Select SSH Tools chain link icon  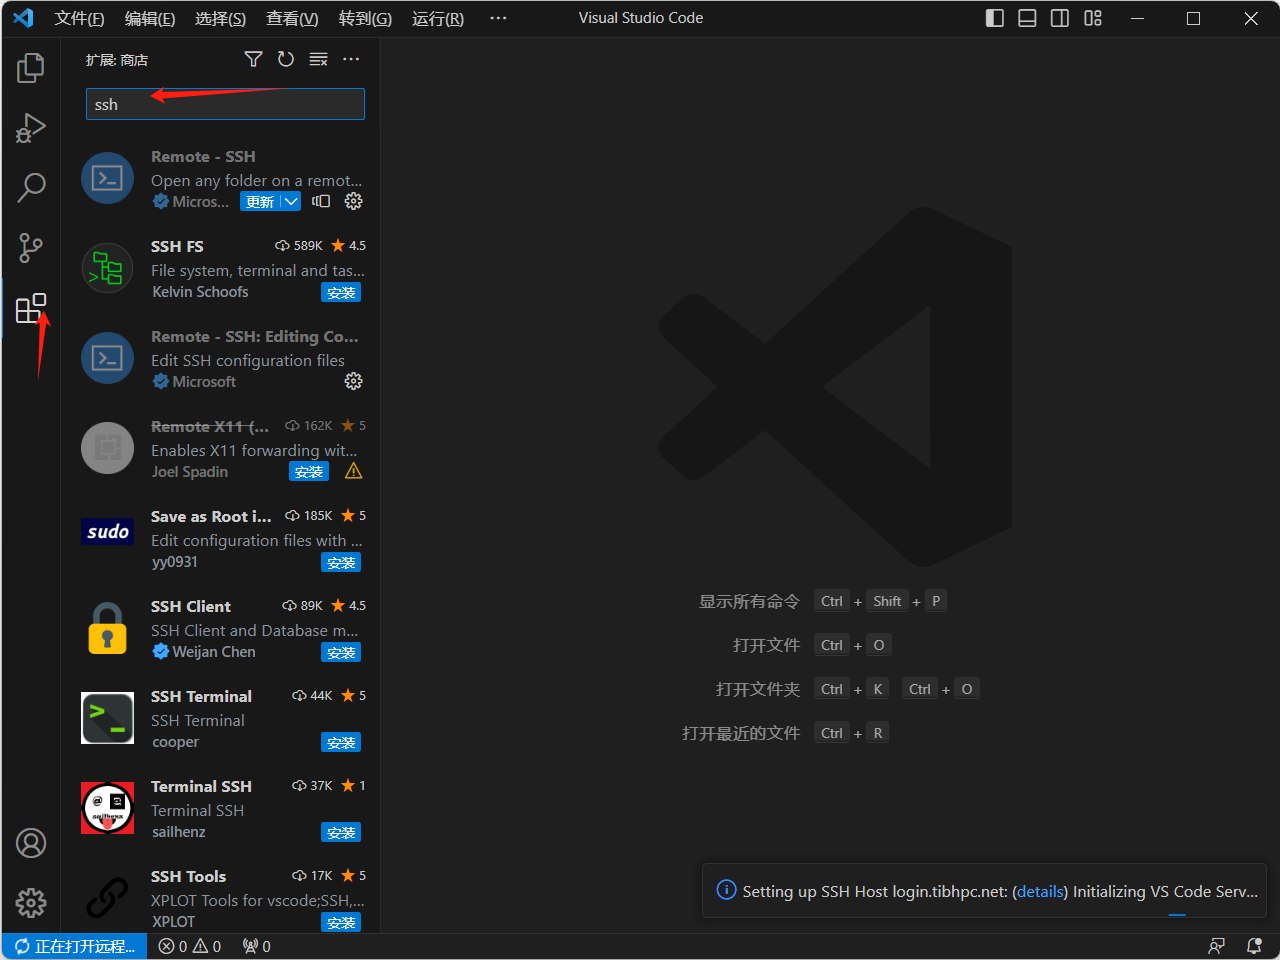(x=107, y=898)
